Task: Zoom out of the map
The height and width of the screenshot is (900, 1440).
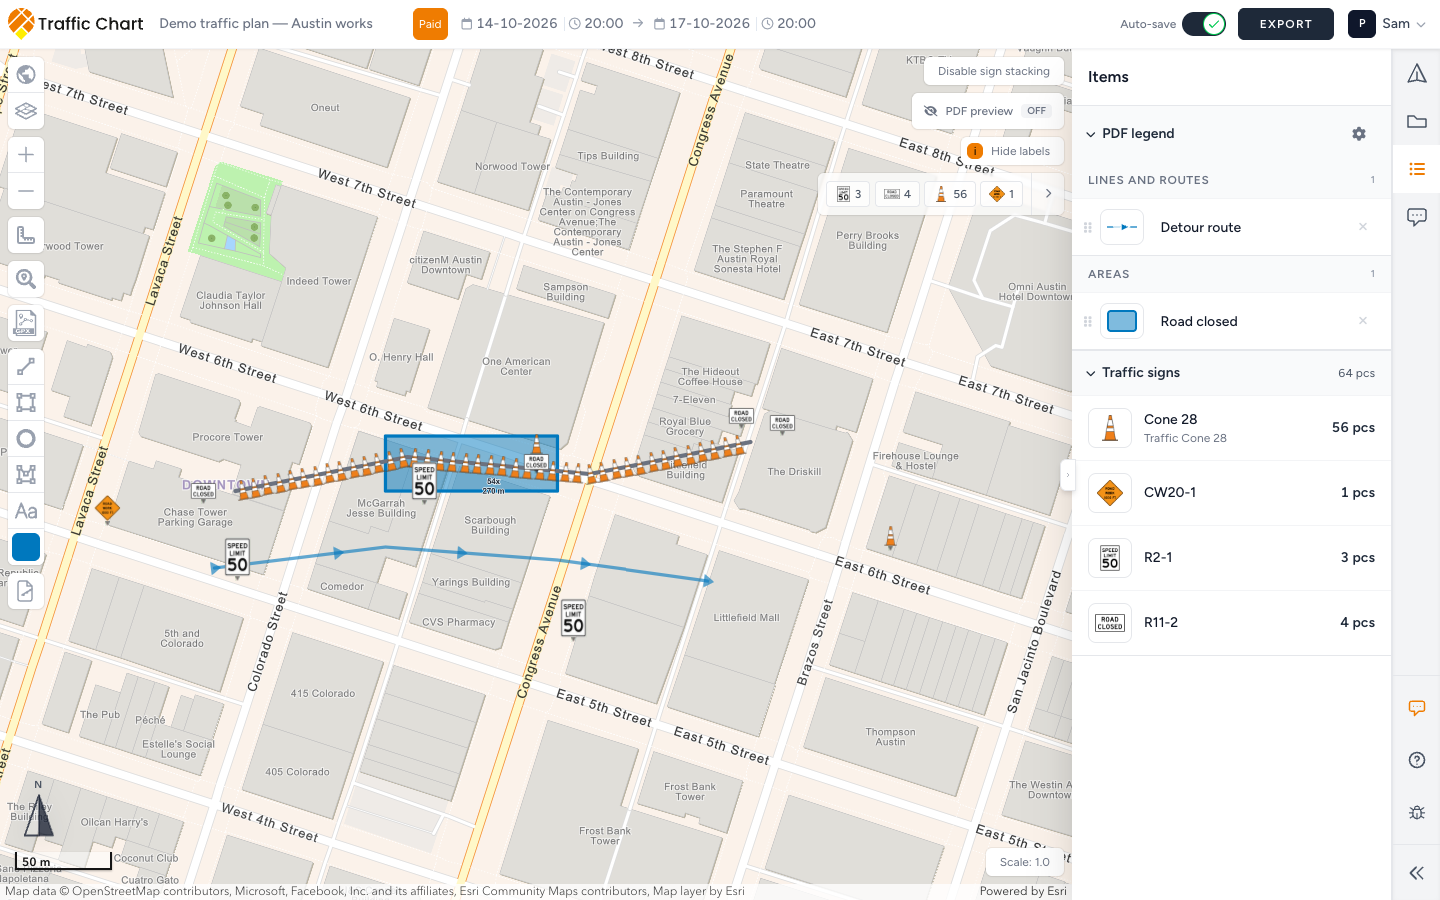Action: coord(26,191)
